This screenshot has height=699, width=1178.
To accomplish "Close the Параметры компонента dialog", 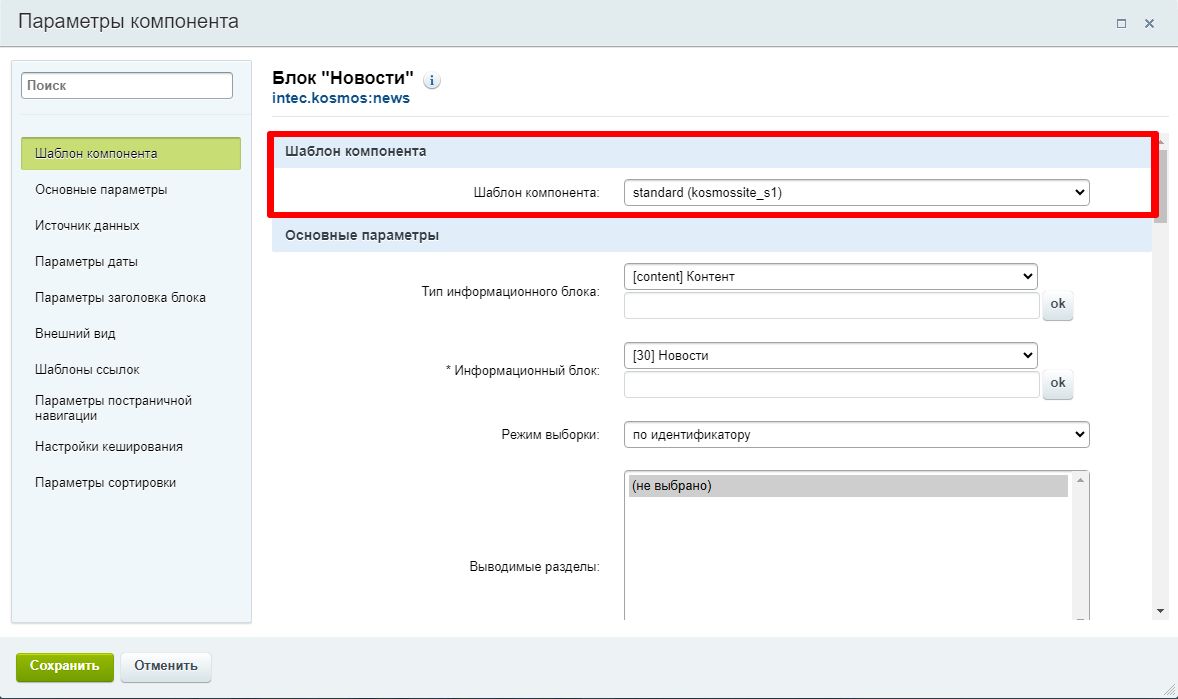I will [1149, 23].
